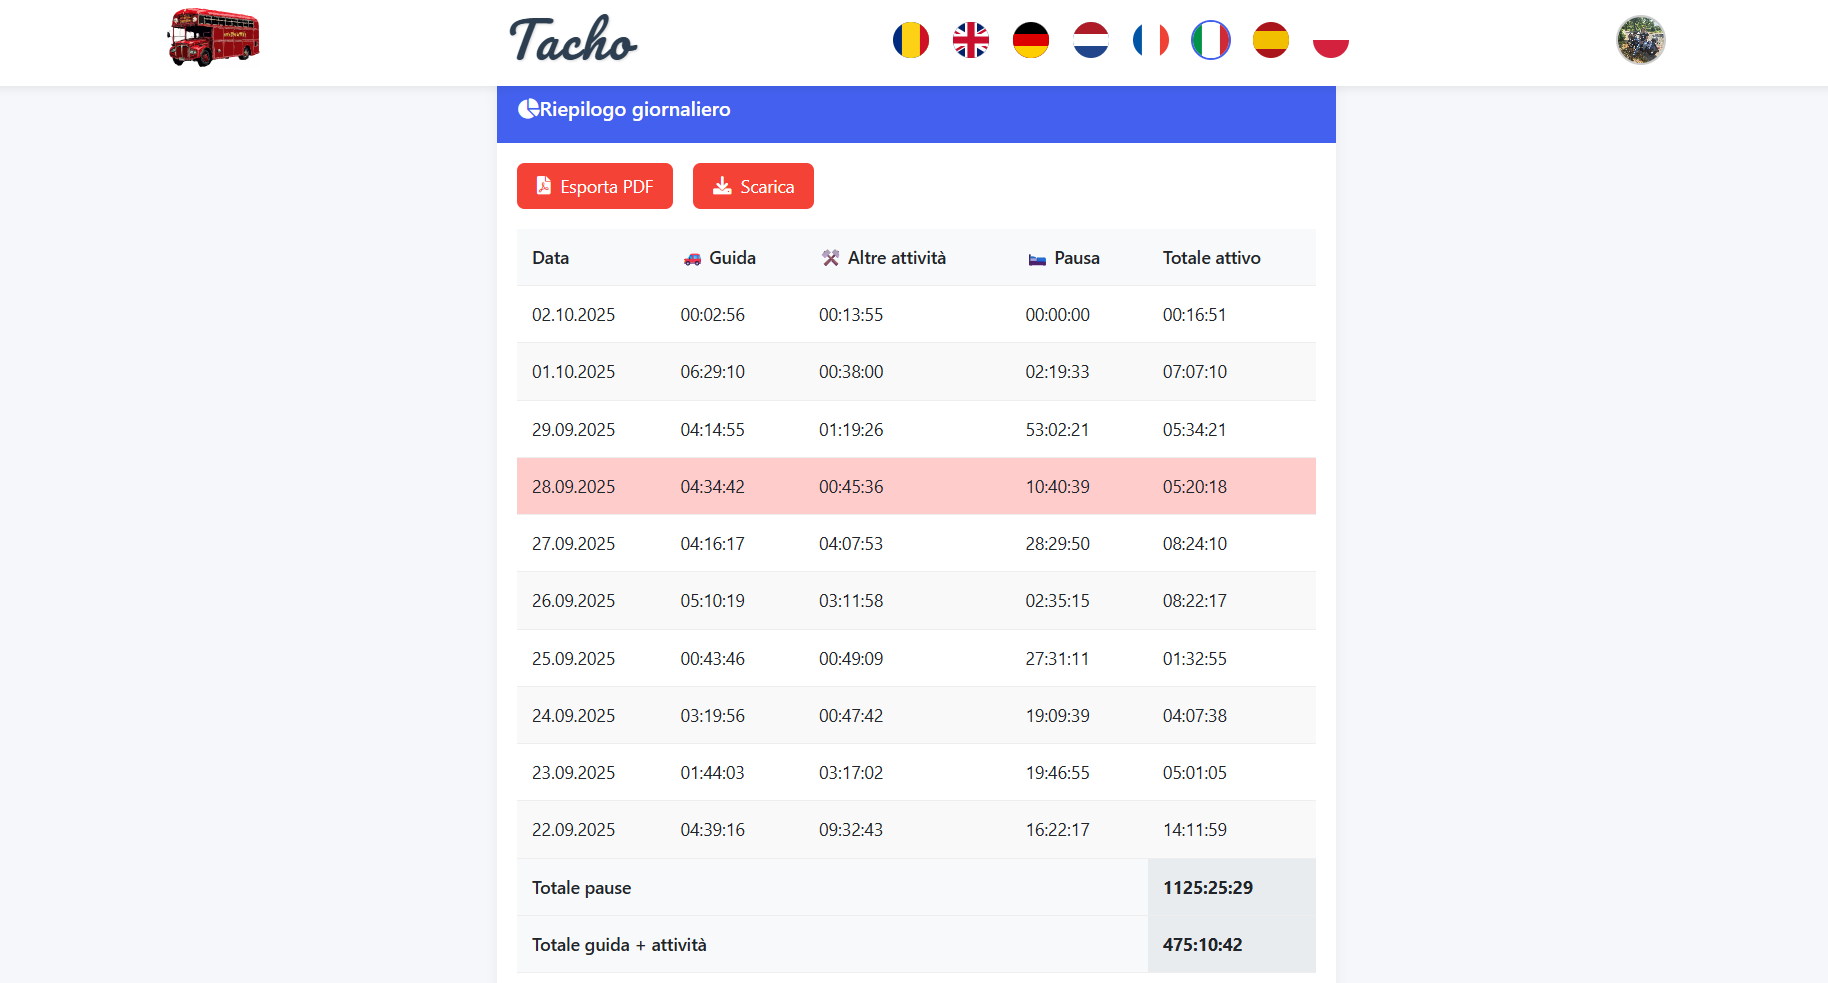
Task: Click the Guida column header
Action: (x=731, y=258)
